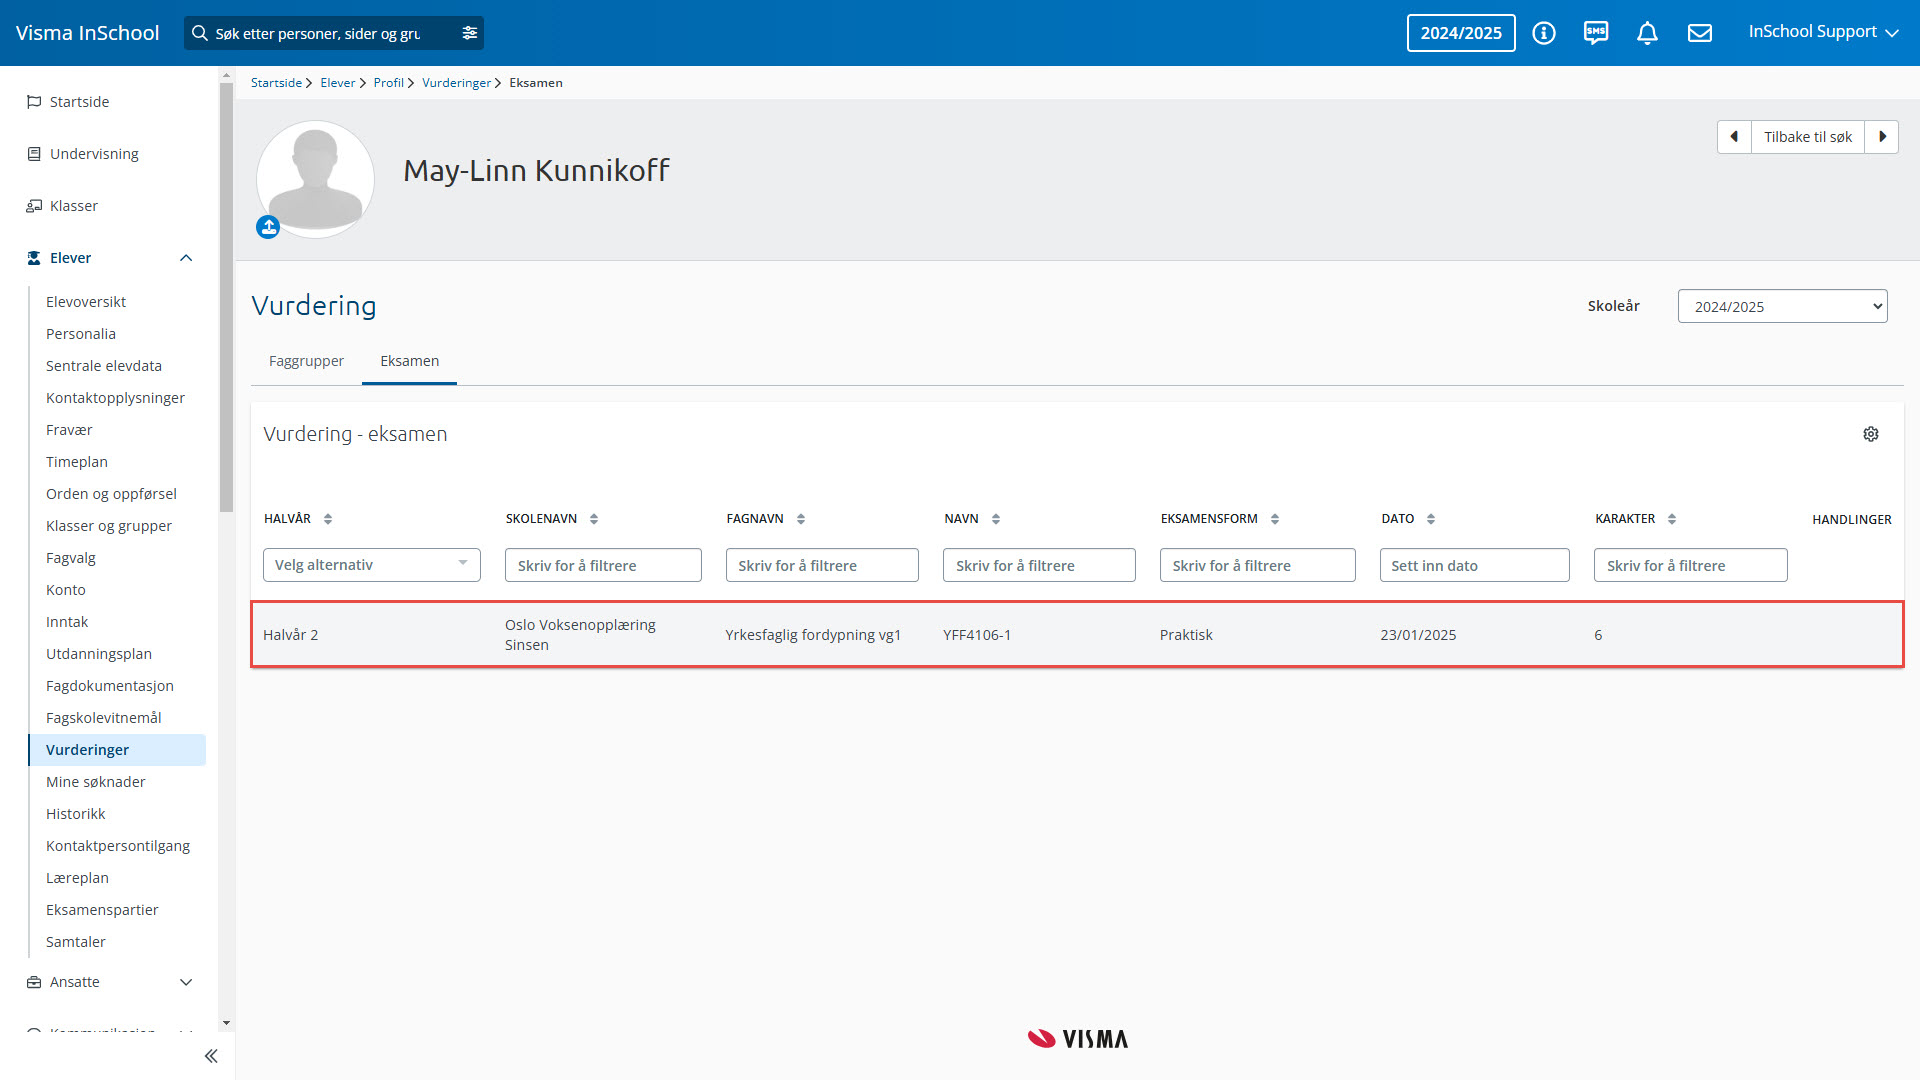
Task: Open Fravær in the sidebar menu
Action: pyautogui.click(x=69, y=430)
